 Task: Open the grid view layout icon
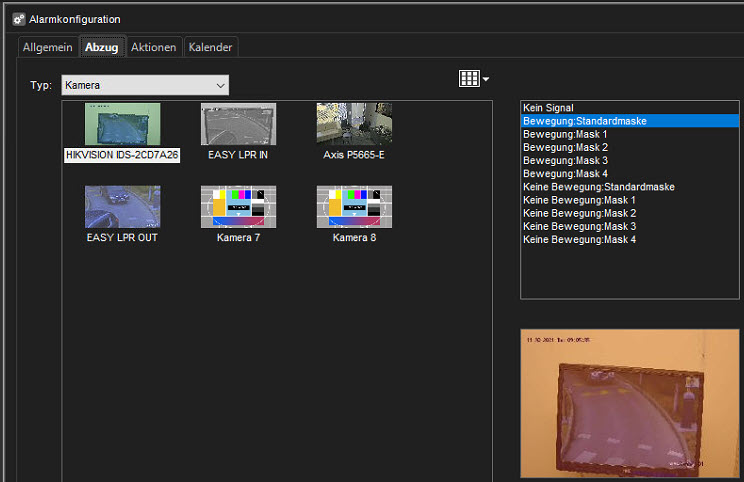pyautogui.click(x=469, y=79)
